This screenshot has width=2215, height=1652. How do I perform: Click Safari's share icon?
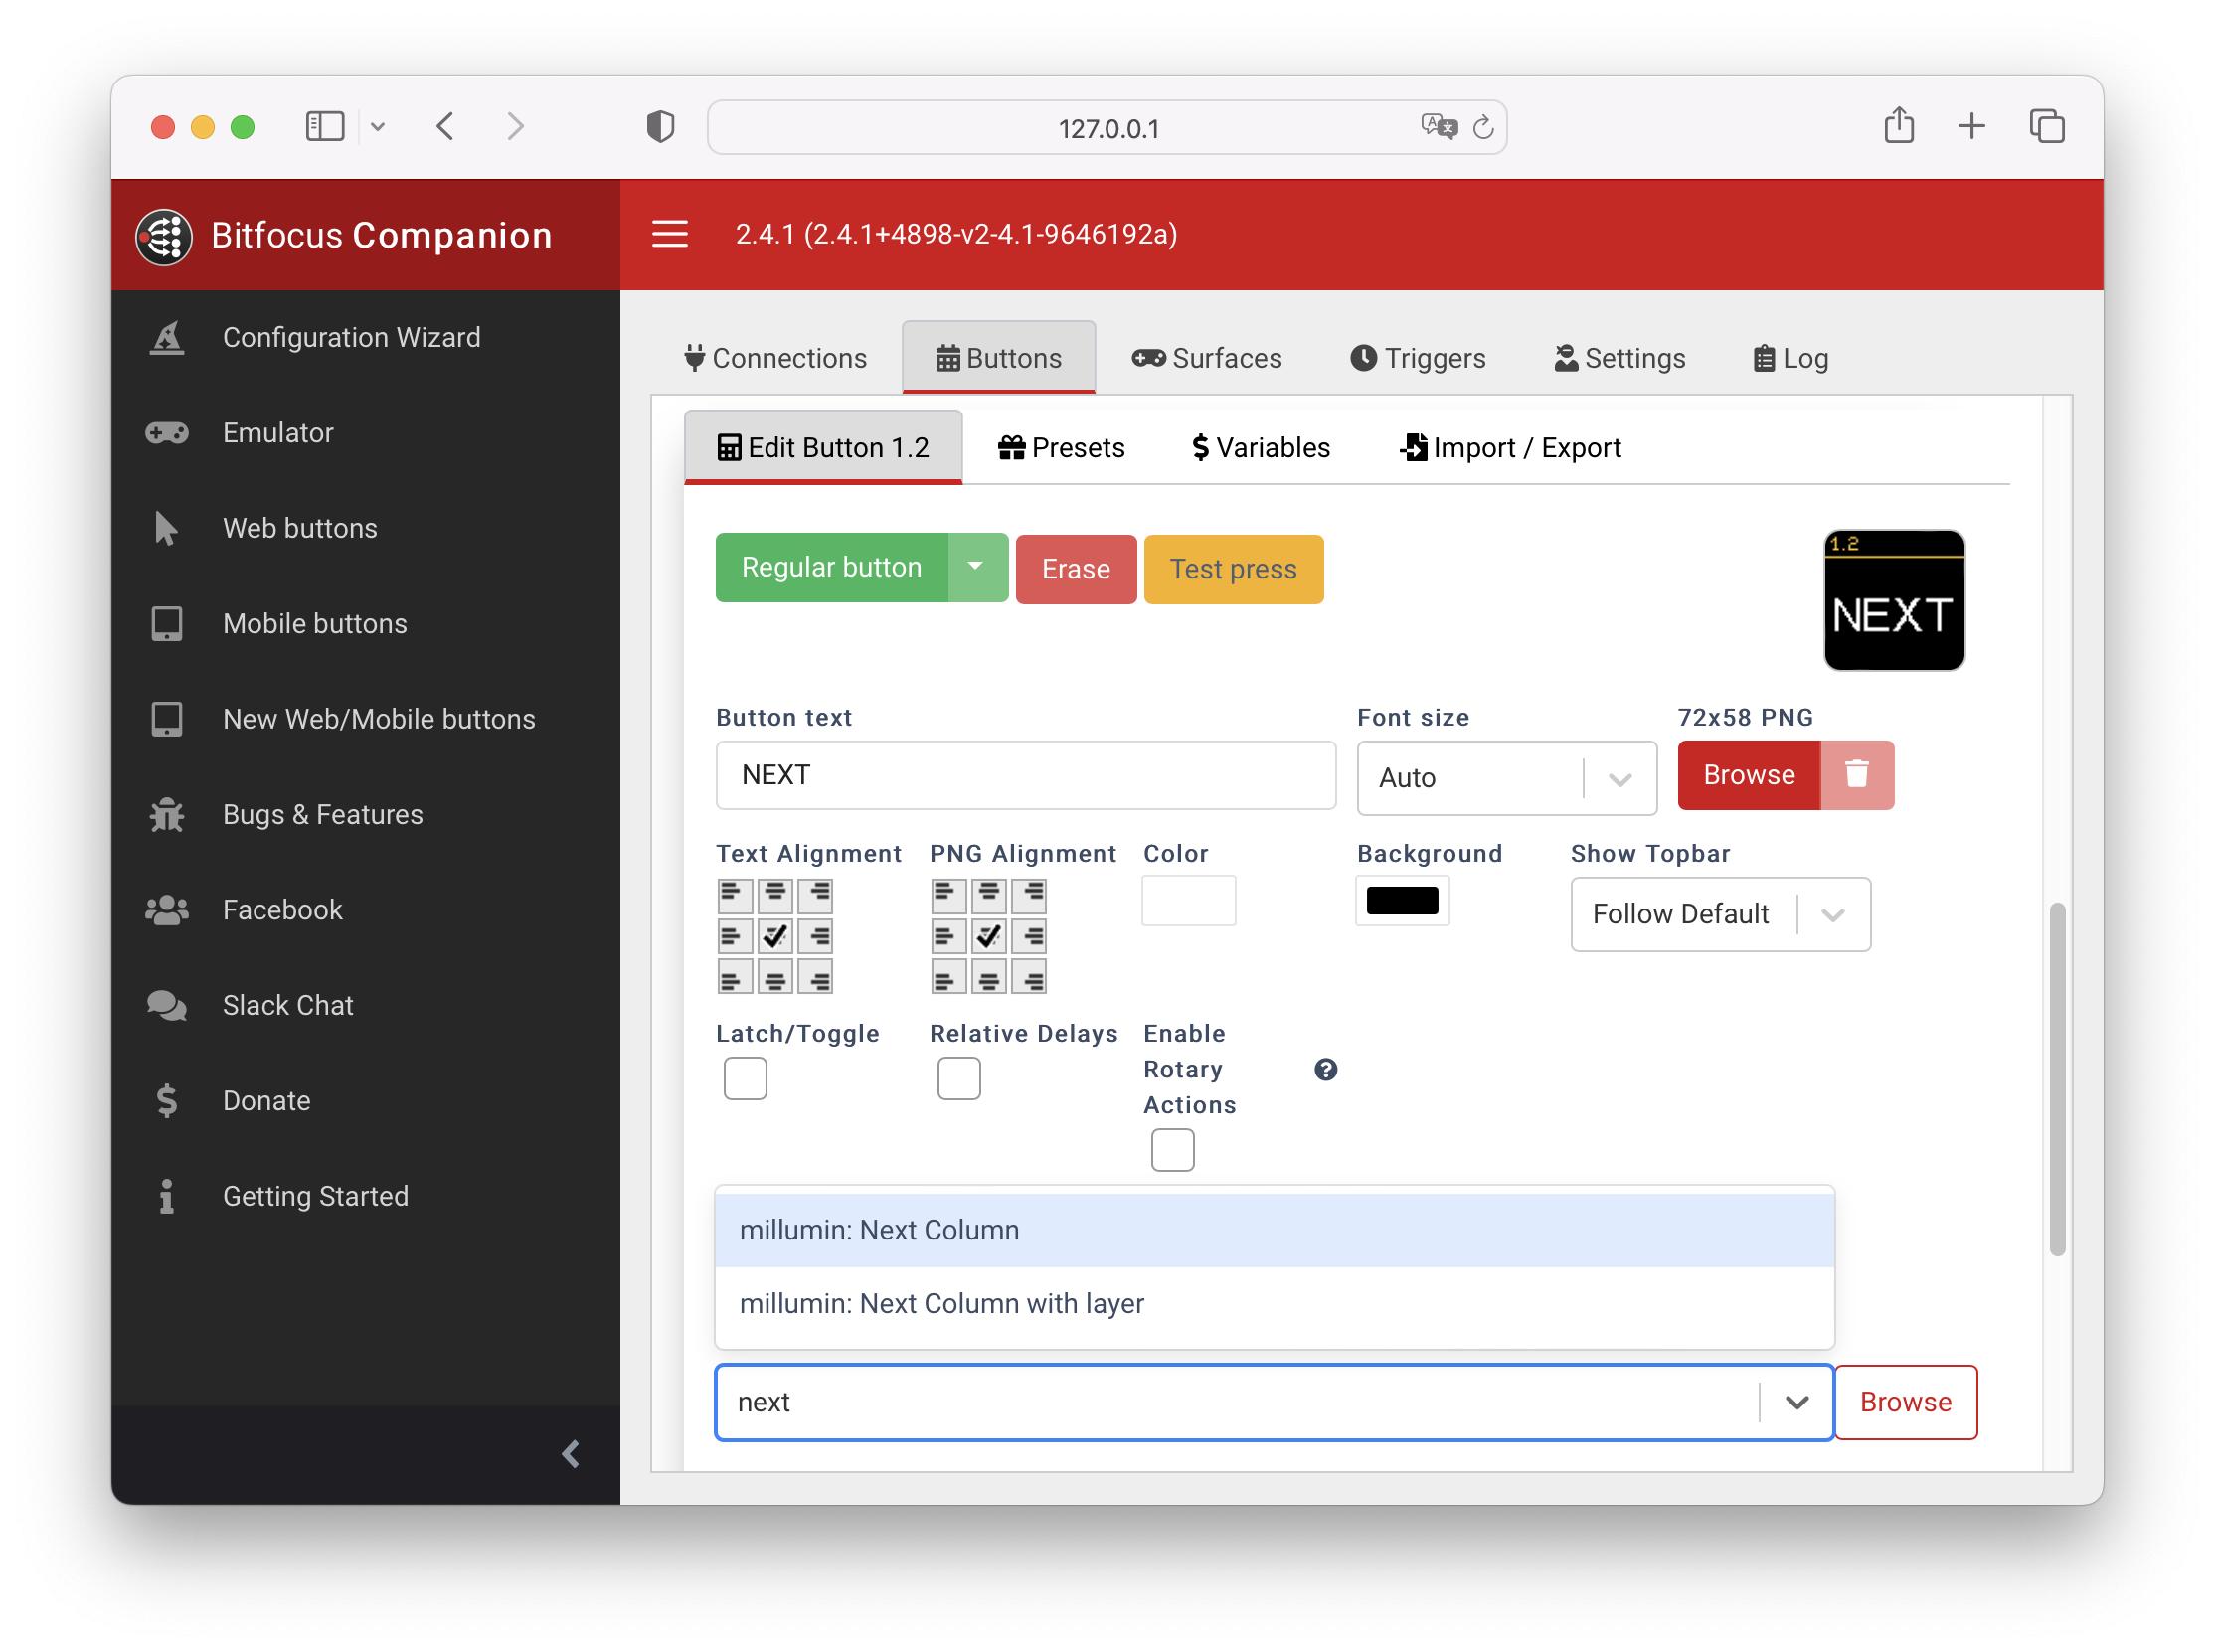pos(1898,127)
